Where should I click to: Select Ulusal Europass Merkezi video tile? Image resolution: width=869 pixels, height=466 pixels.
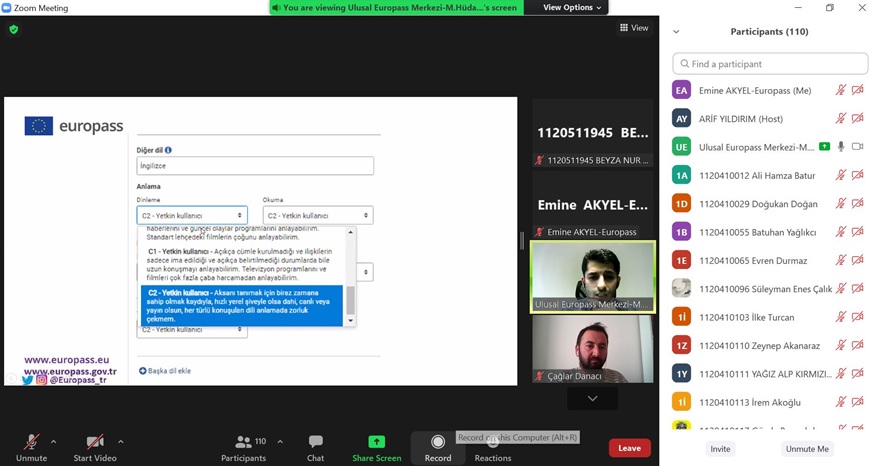pyautogui.click(x=592, y=276)
